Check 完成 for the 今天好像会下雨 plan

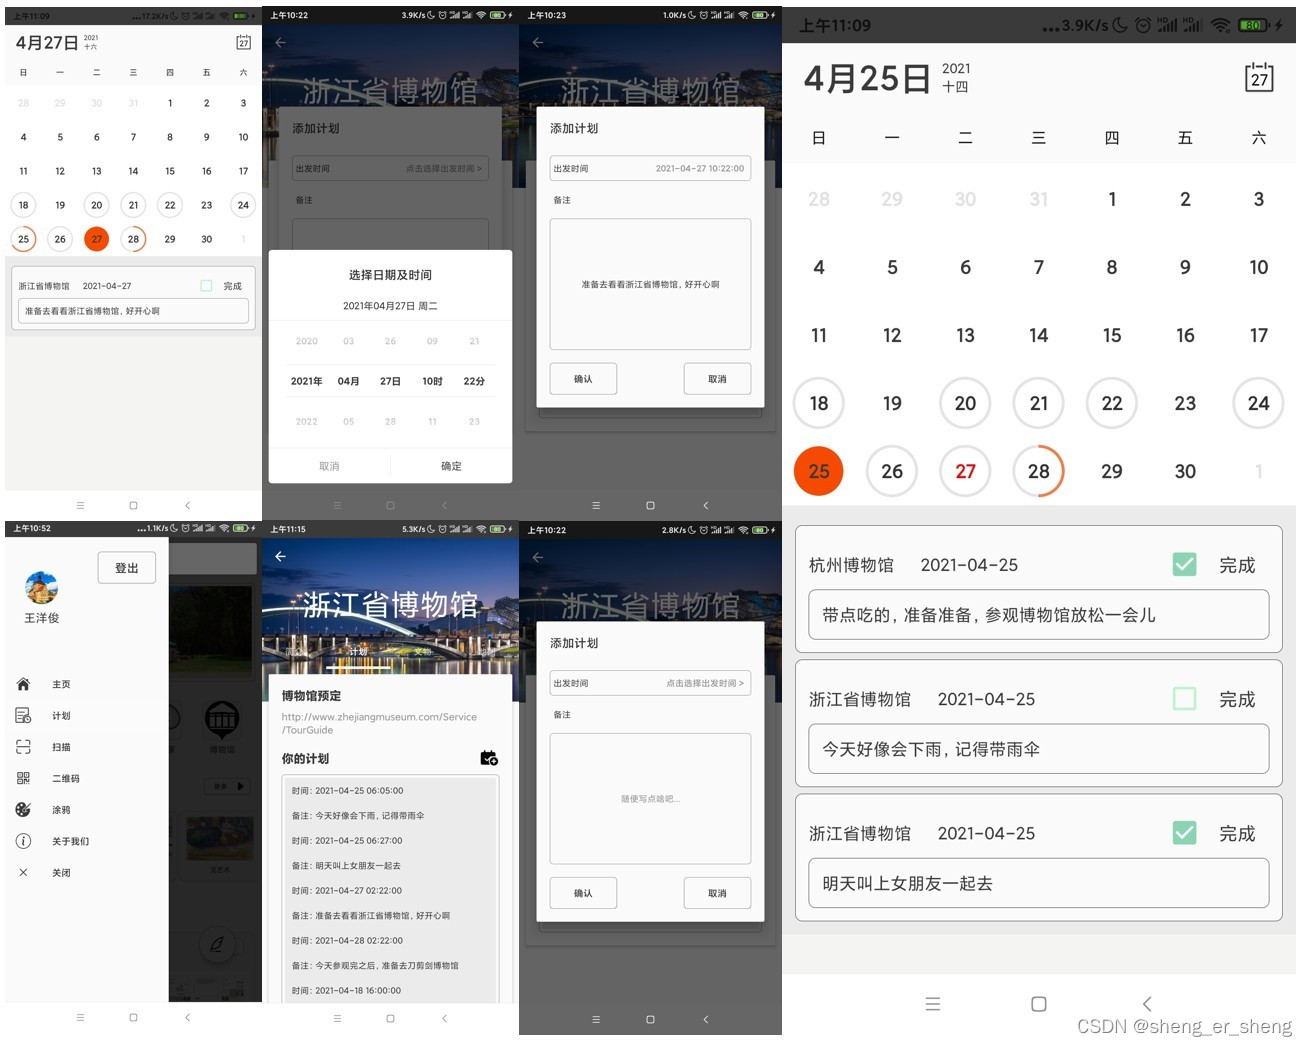coord(1184,699)
